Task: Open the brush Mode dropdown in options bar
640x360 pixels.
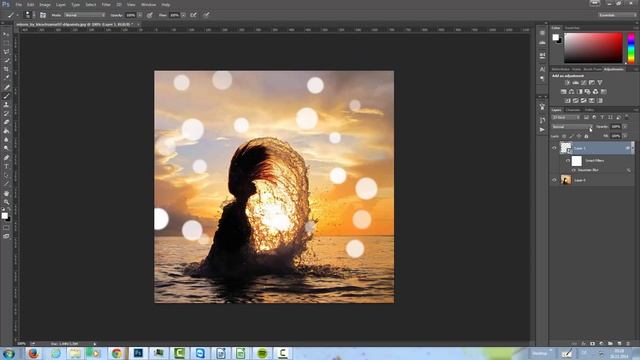Action: click(x=84, y=15)
